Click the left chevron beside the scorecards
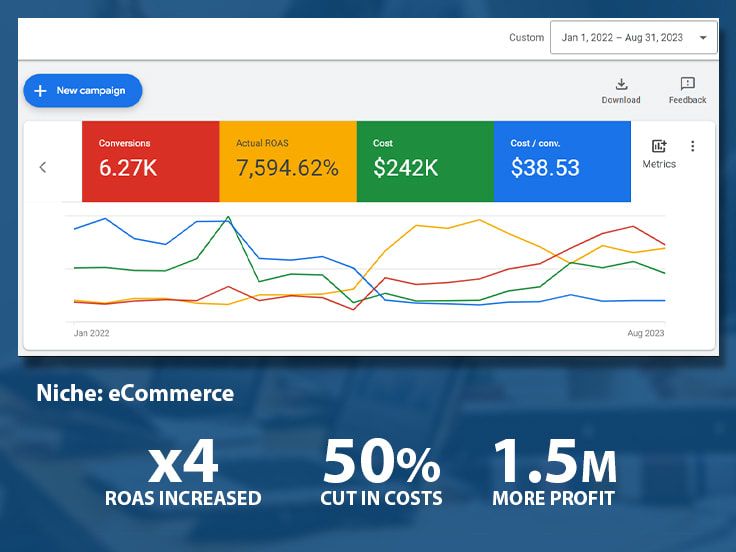The image size is (736, 552). (x=43, y=167)
